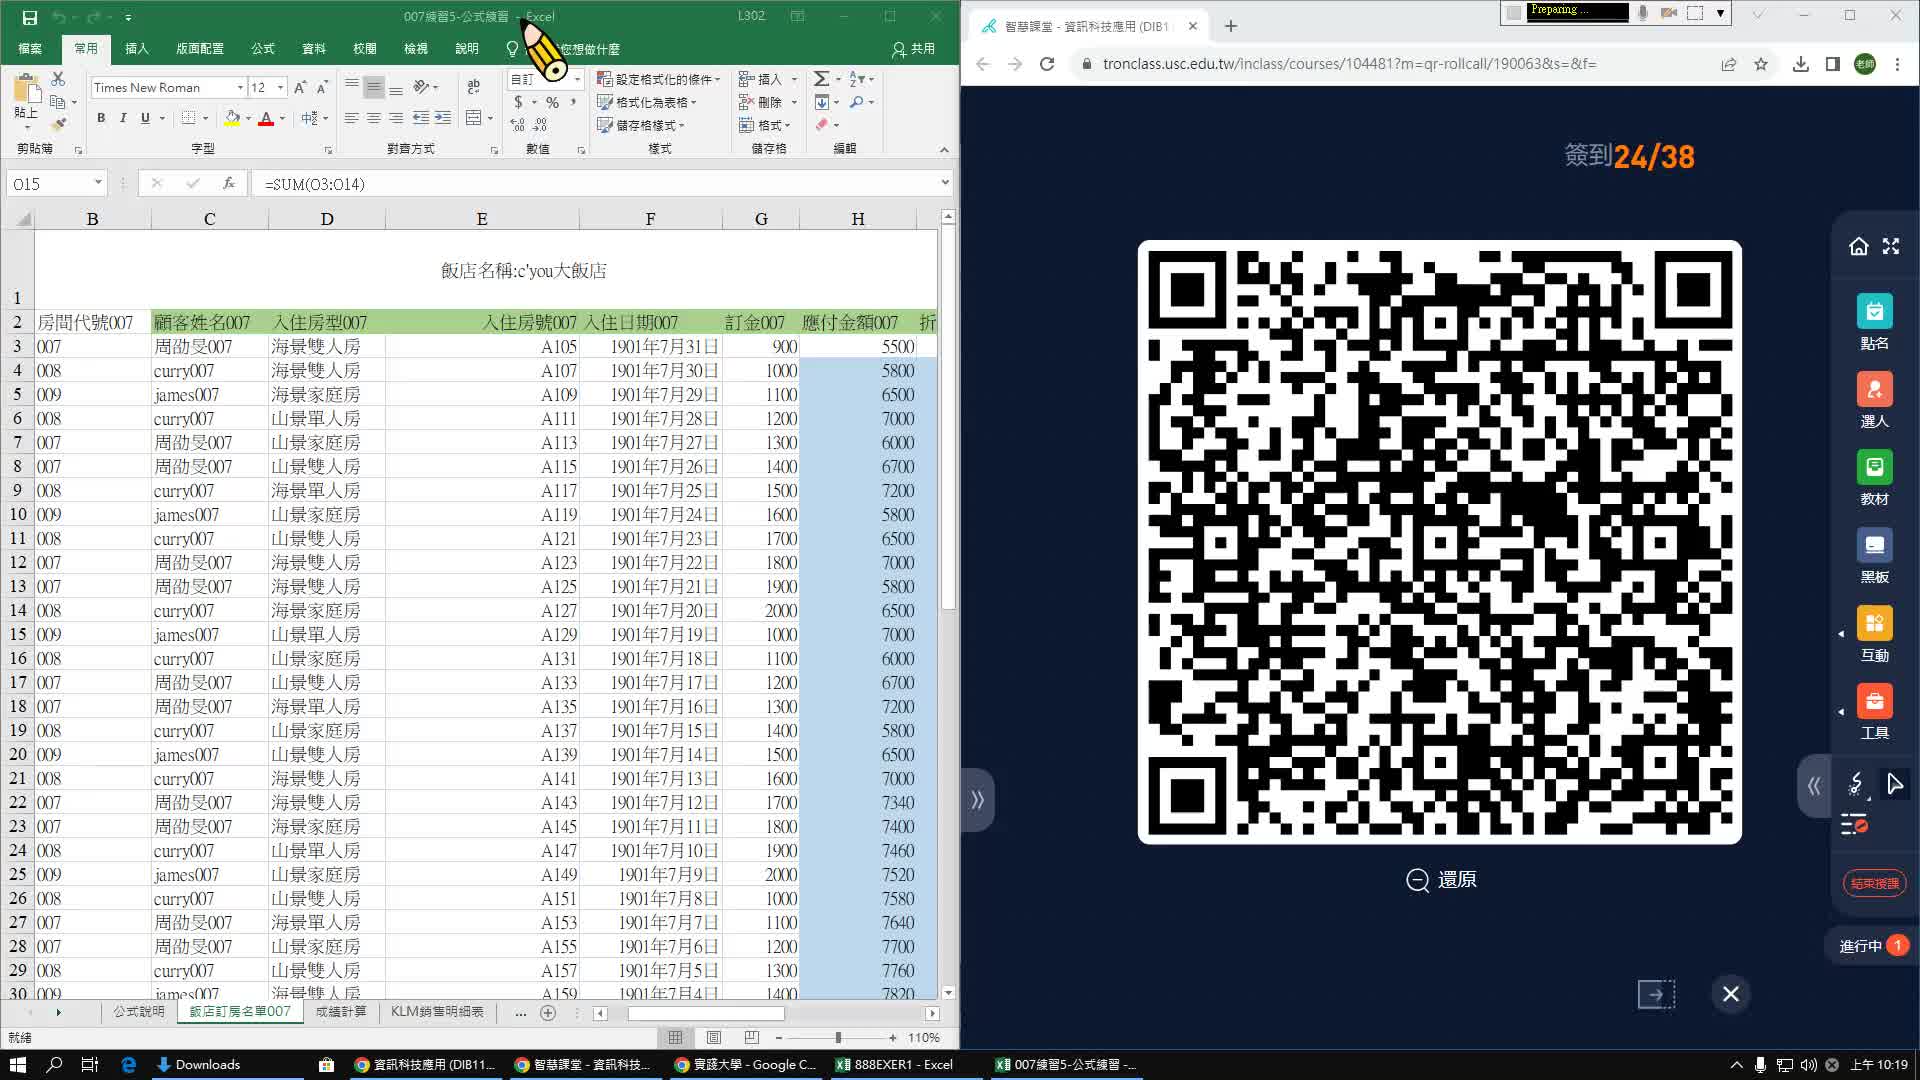Click 還原 to shrink the QR code

pyautogui.click(x=1441, y=880)
